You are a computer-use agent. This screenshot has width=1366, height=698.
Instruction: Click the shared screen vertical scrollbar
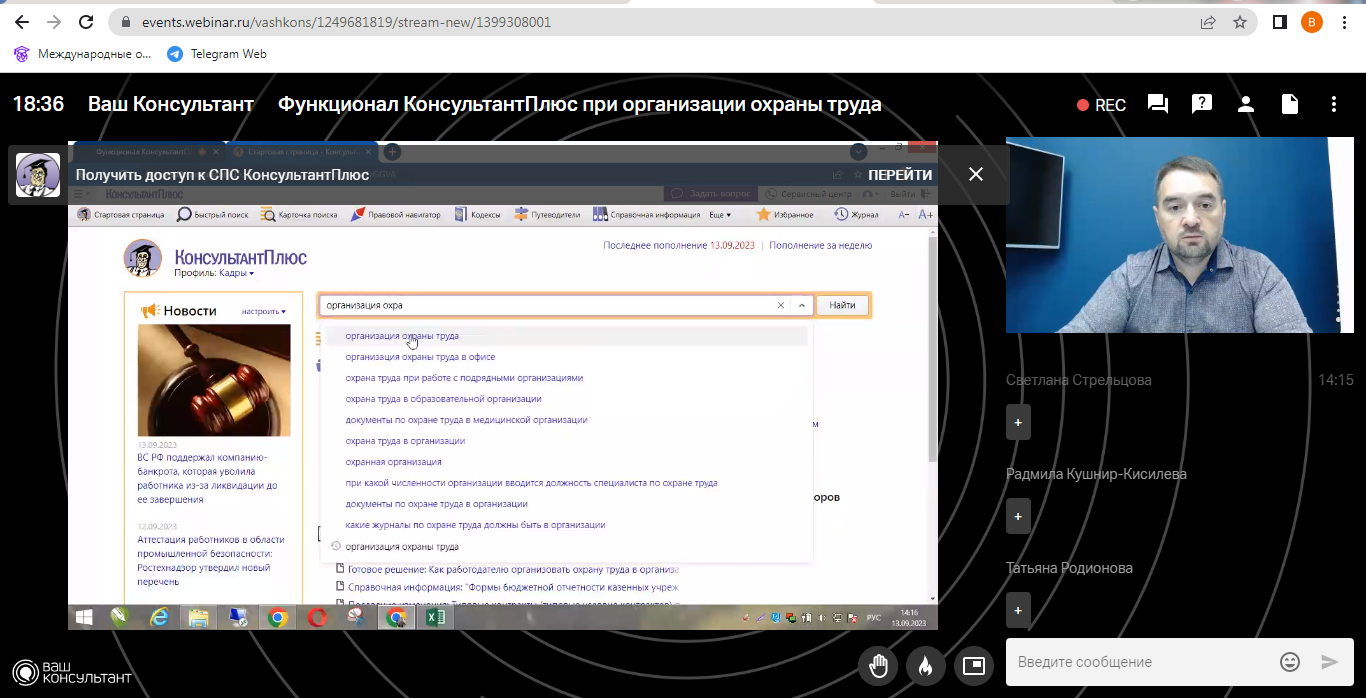933,350
